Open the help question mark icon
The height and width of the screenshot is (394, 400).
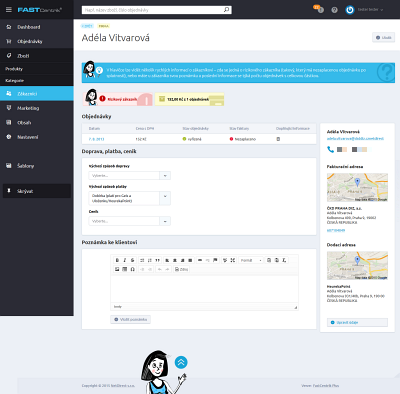coord(334,10)
